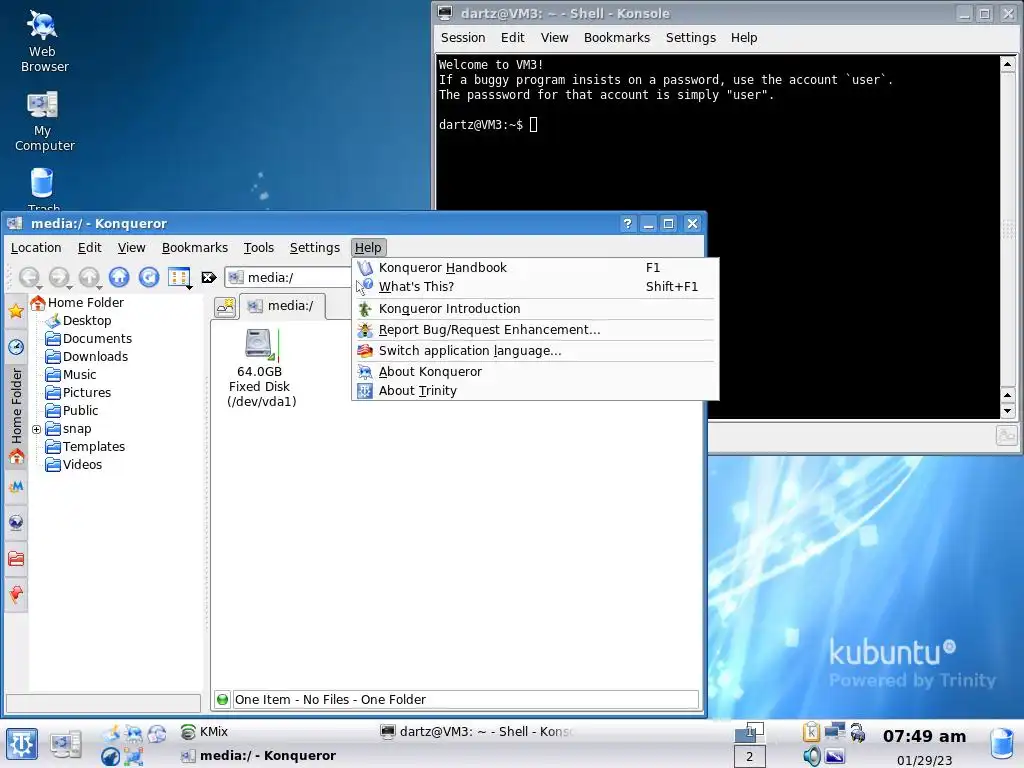Activate the Konsole window from the taskbar
1024x768 pixels.
476,731
